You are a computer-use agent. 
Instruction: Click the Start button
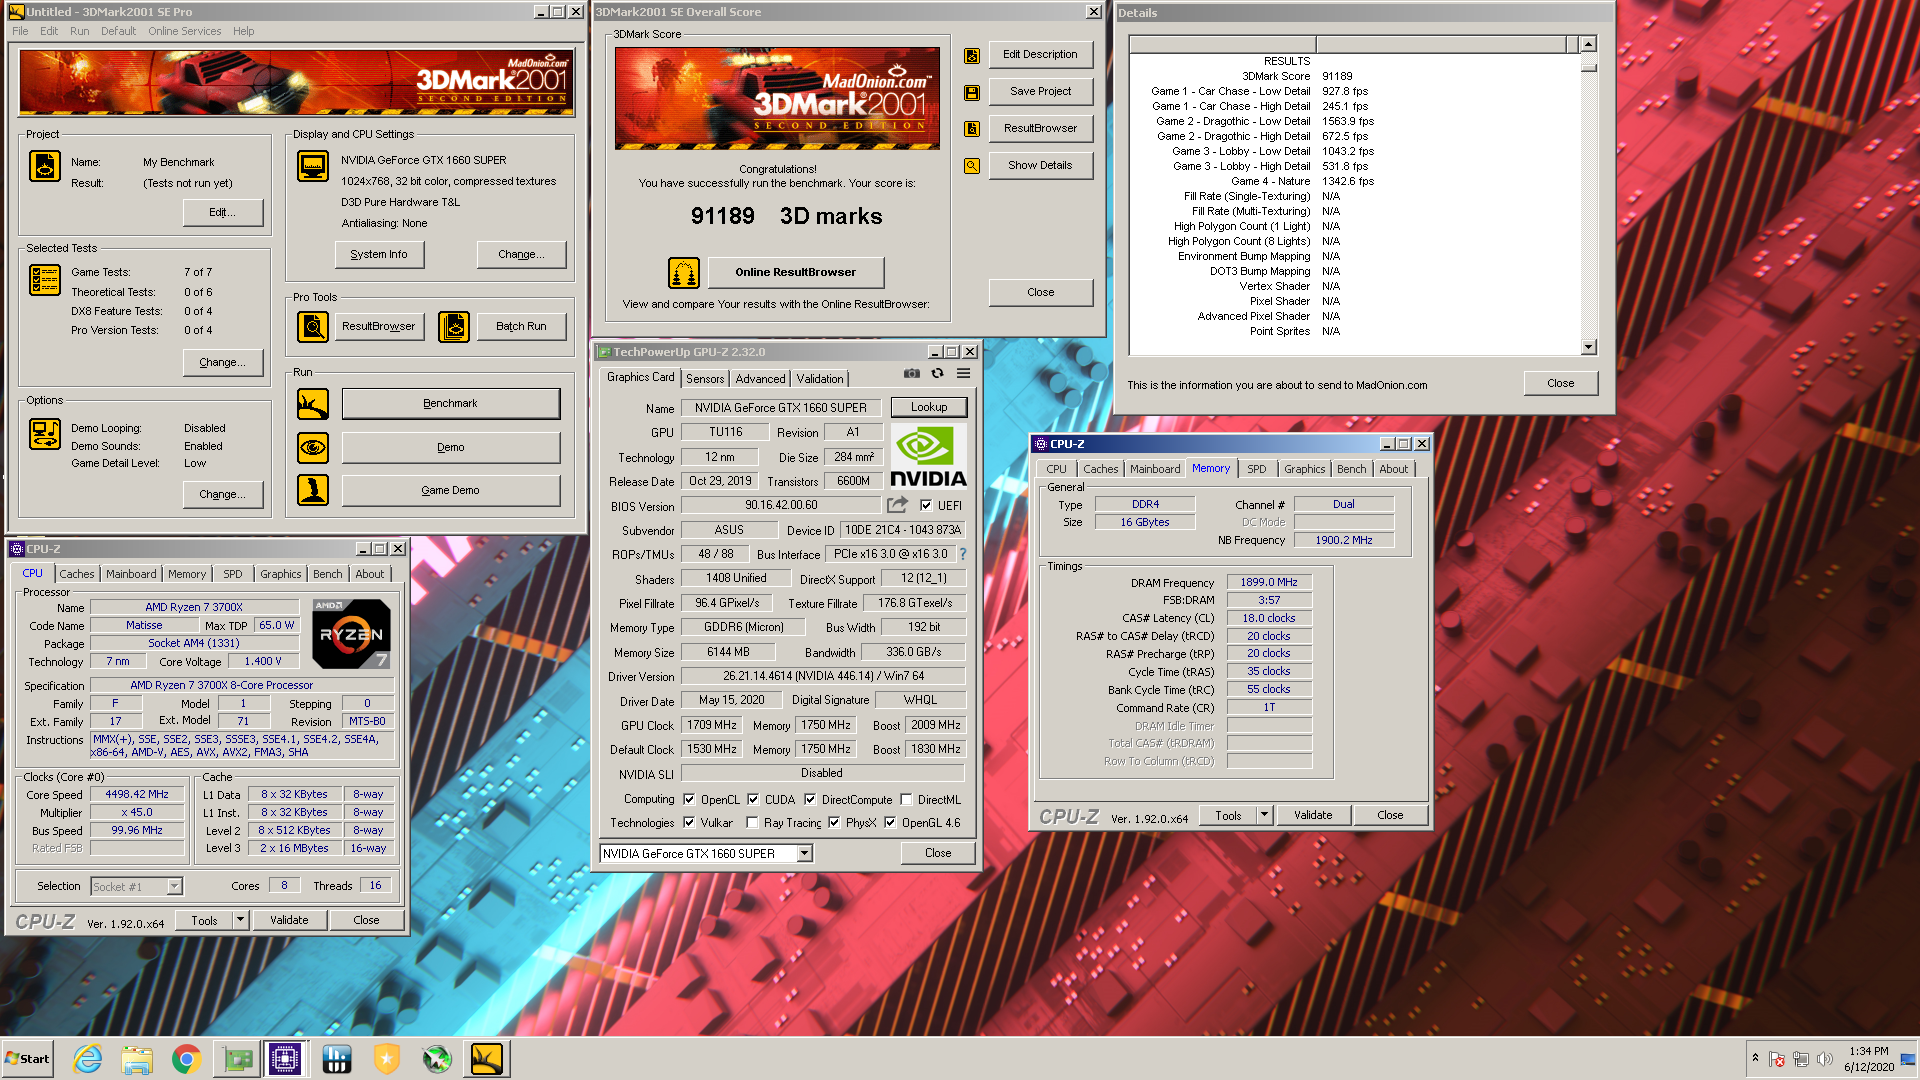[x=28, y=1059]
